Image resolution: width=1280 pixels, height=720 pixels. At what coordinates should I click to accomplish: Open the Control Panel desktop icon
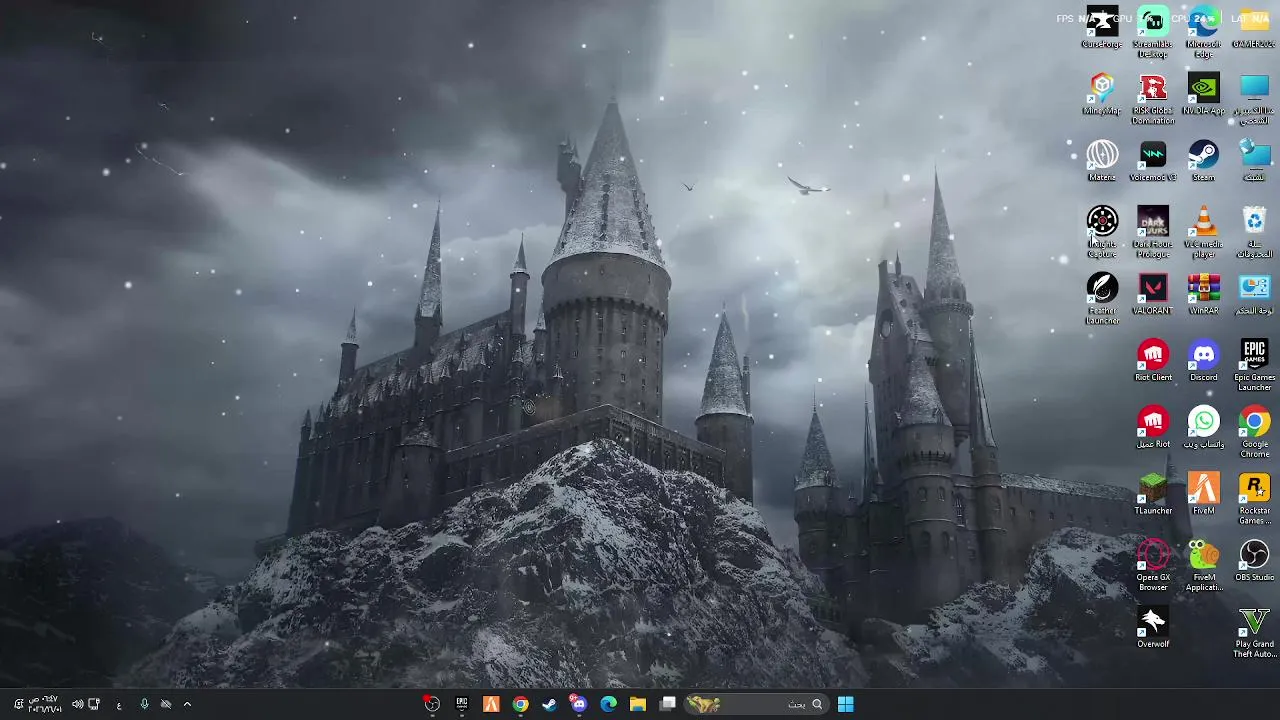coord(1254,294)
